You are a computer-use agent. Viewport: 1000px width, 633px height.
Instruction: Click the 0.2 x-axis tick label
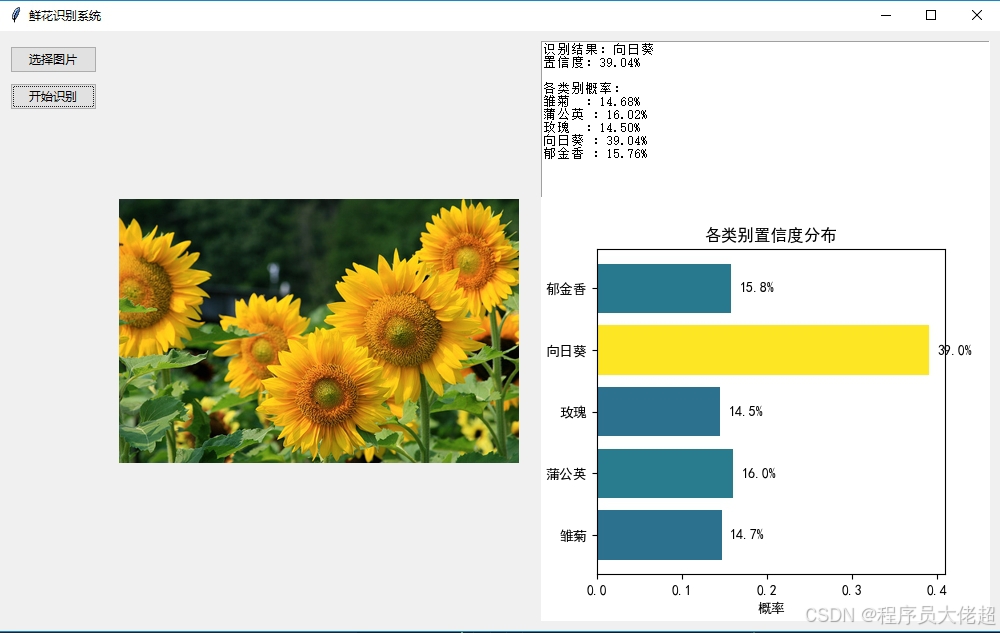767,590
